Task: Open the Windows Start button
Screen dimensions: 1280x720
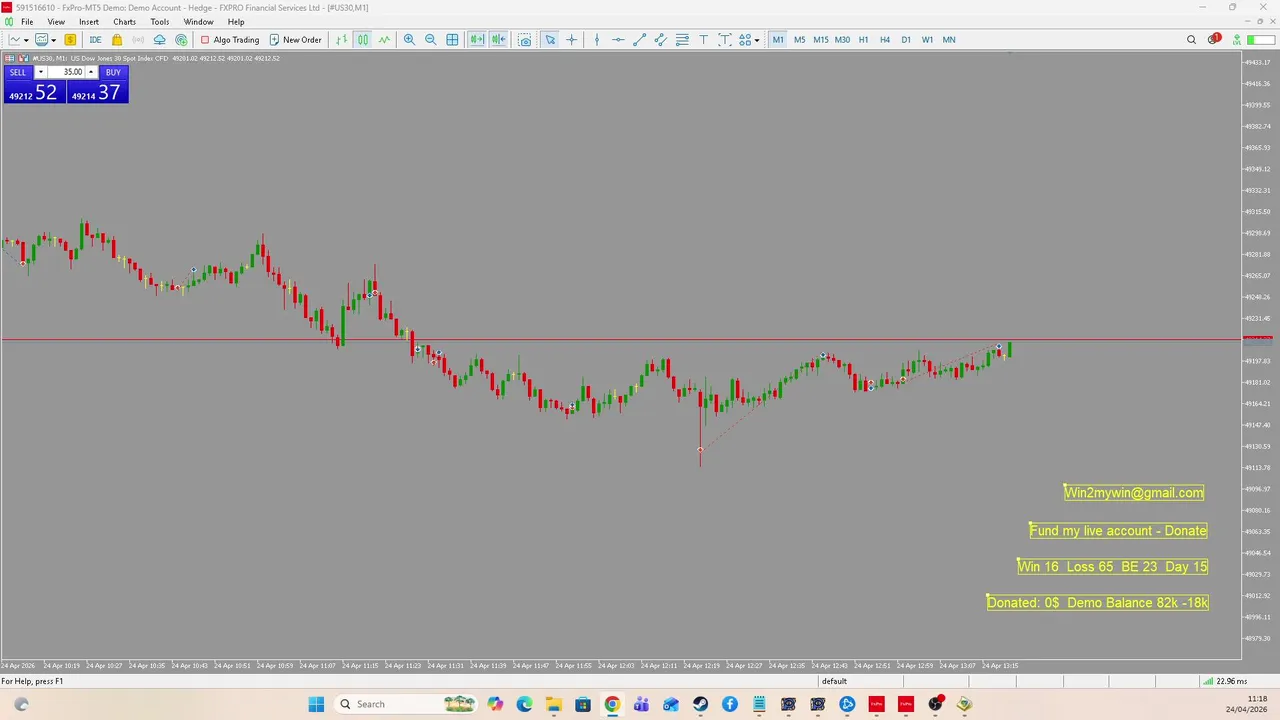Action: tap(316, 704)
